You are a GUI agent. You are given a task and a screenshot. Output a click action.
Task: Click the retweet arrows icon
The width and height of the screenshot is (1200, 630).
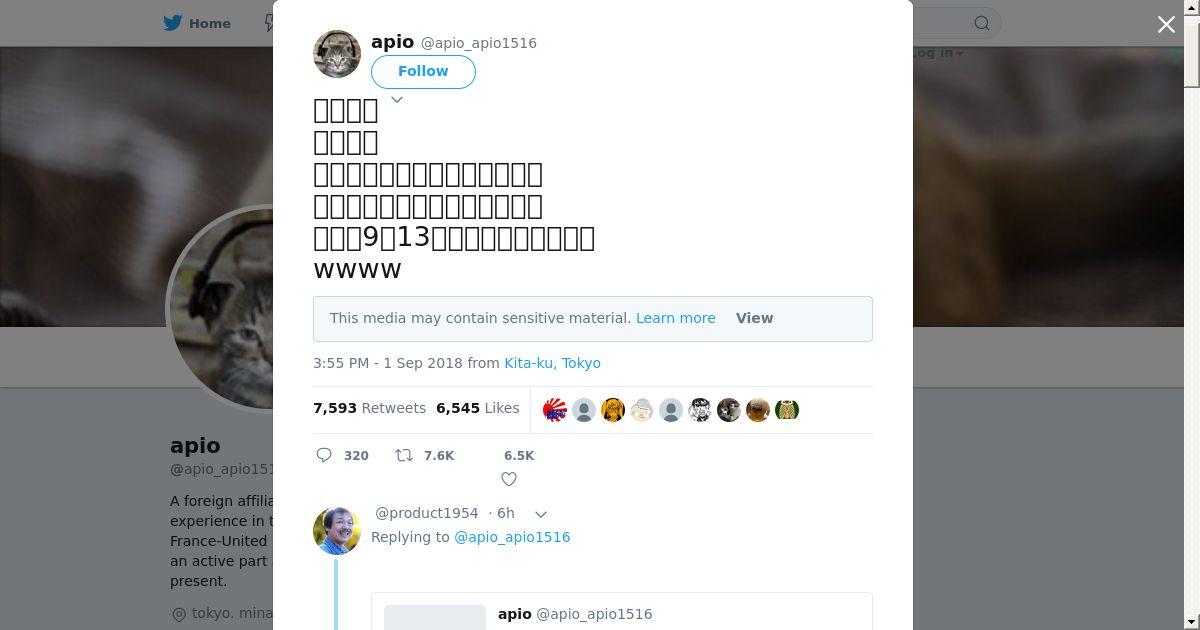click(404, 455)
